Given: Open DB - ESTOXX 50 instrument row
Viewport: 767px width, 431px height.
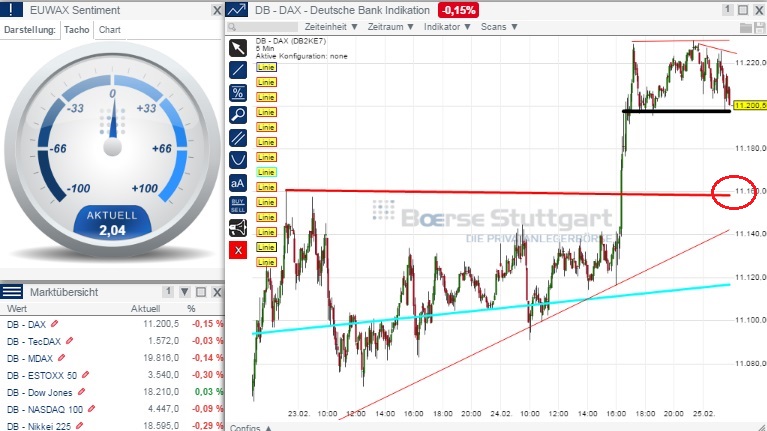Looking at the screenshot, I should pos(42,375).
